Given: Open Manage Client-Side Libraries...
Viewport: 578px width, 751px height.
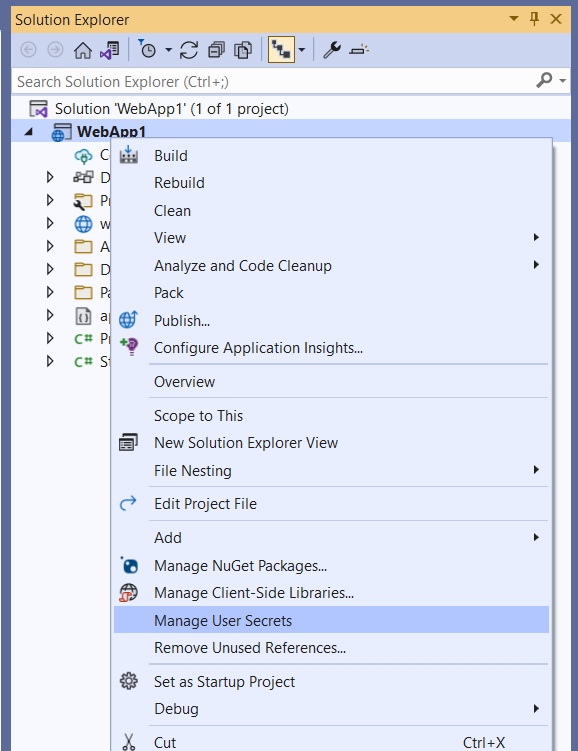Looking at the screenshot, I should pos(331,593).
